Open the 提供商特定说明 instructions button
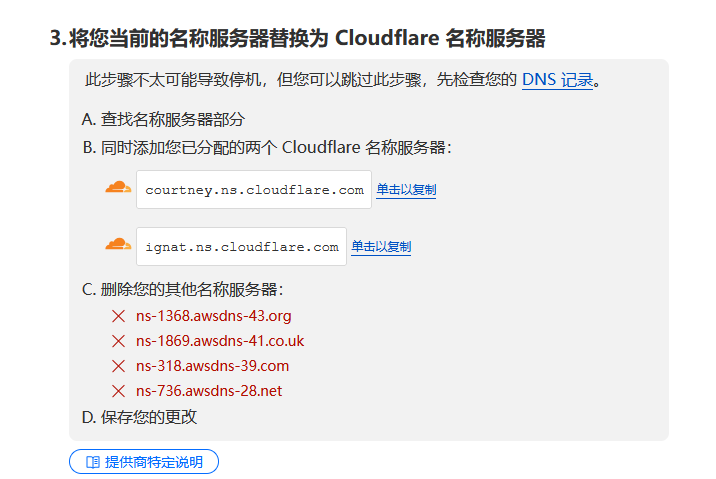Viewport: 716px width, 479px height. click(x=144, y=462)
